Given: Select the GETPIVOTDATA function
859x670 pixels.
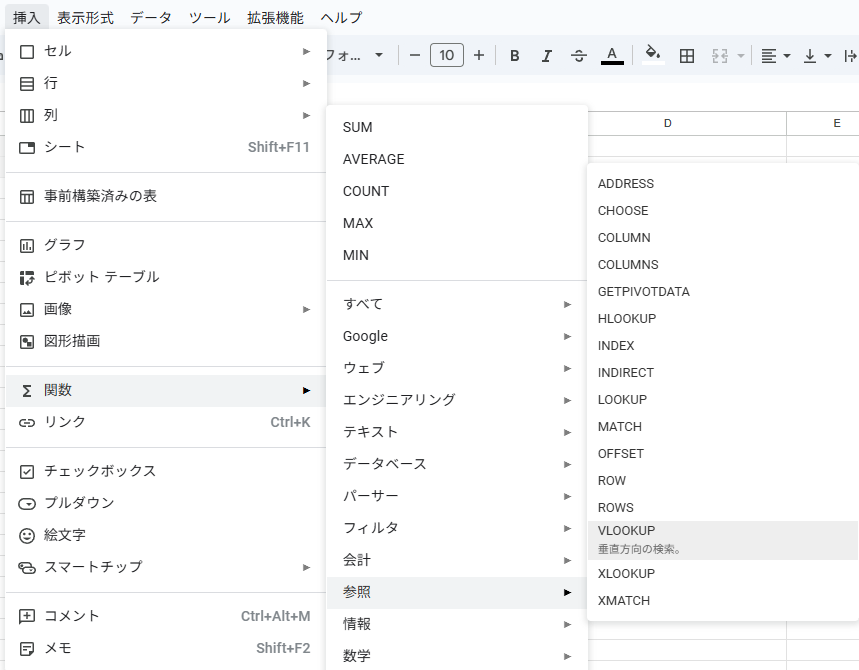Looking at the screenshot, I should 723,291.
